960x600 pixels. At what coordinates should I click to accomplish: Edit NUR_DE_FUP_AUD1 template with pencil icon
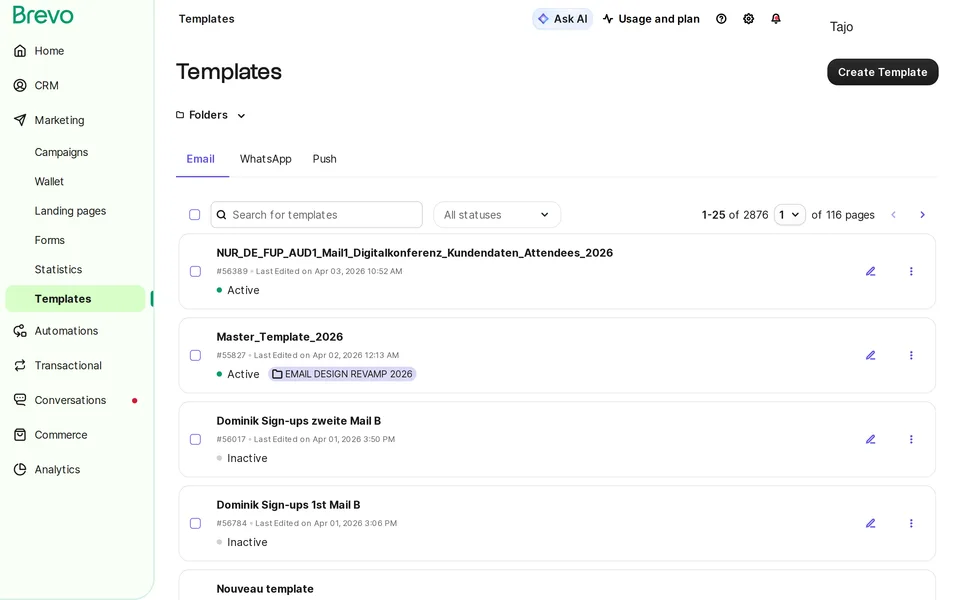click(871, 271)
